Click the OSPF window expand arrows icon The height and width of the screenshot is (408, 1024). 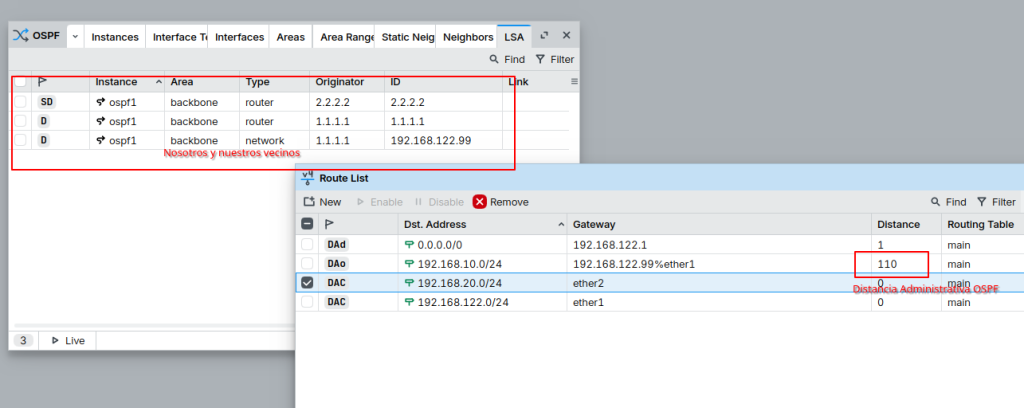coord(545,35)
